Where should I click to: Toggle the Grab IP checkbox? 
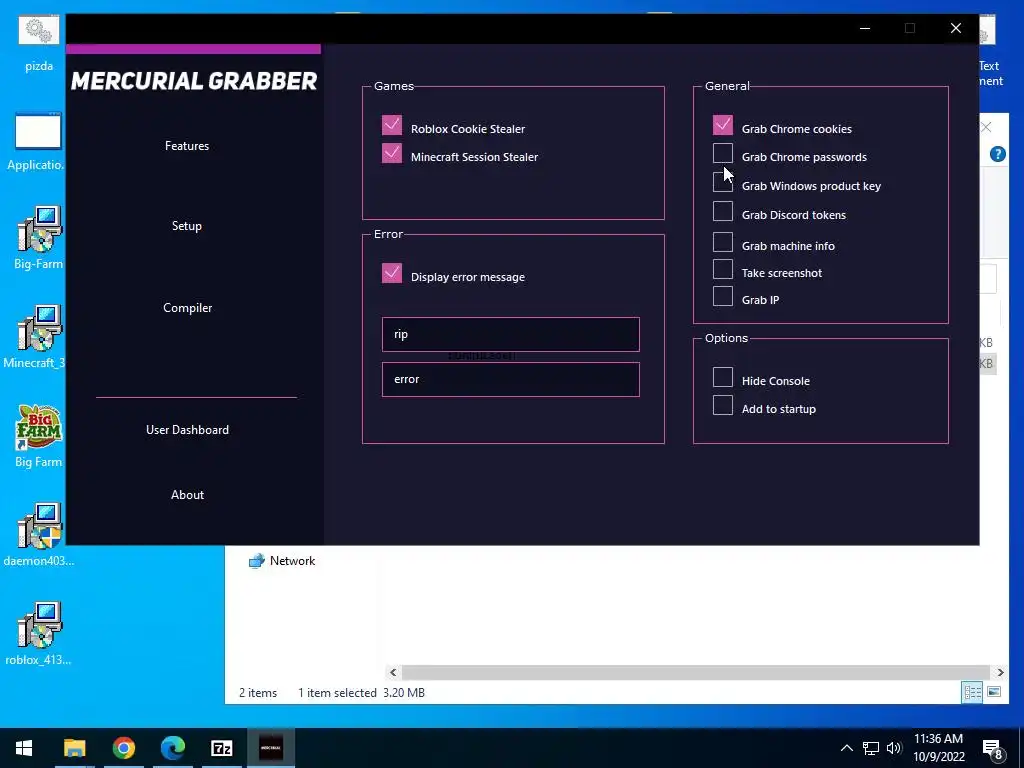(723, 296)
